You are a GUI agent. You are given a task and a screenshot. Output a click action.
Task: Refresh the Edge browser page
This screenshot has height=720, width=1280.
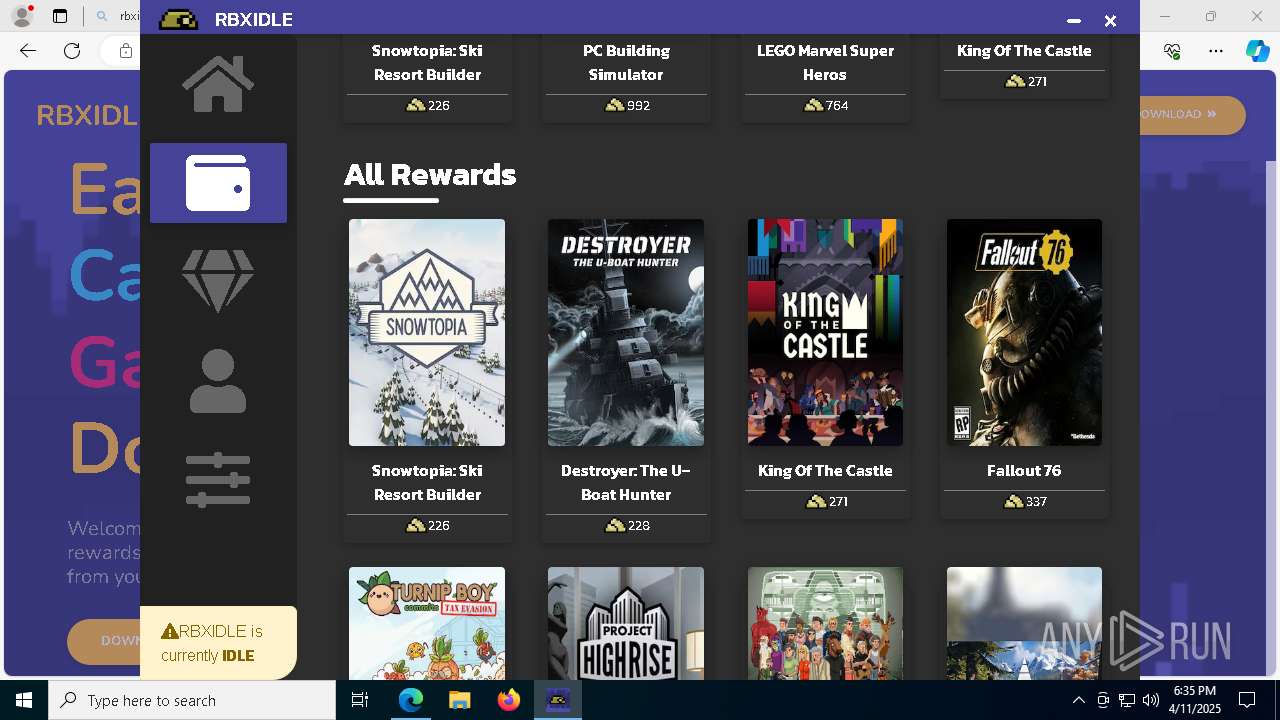pos(72,51)
